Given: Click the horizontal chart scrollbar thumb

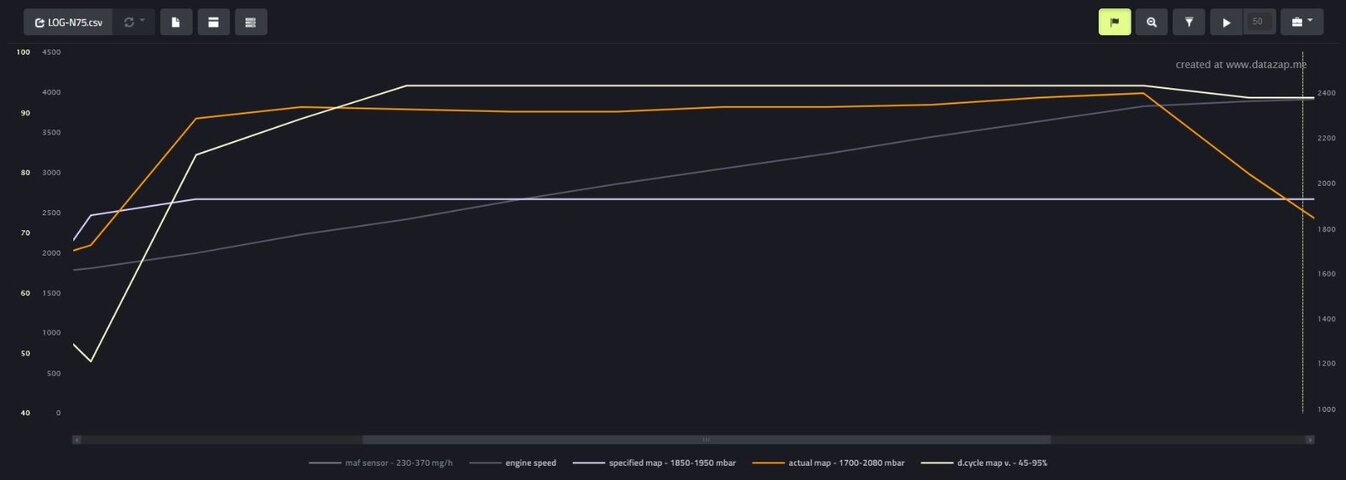Looking at the screenshot, I should coord(706,439).
